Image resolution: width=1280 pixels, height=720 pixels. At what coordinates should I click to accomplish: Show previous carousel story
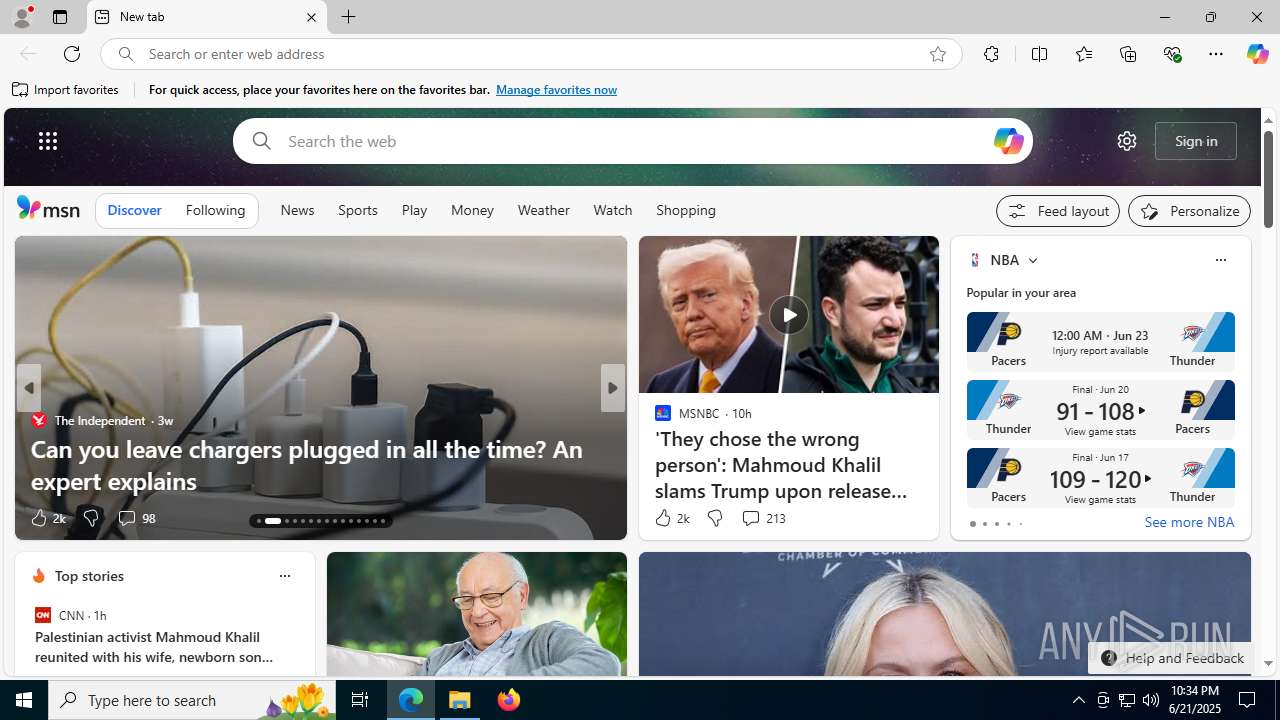click(x=28, y=388)
